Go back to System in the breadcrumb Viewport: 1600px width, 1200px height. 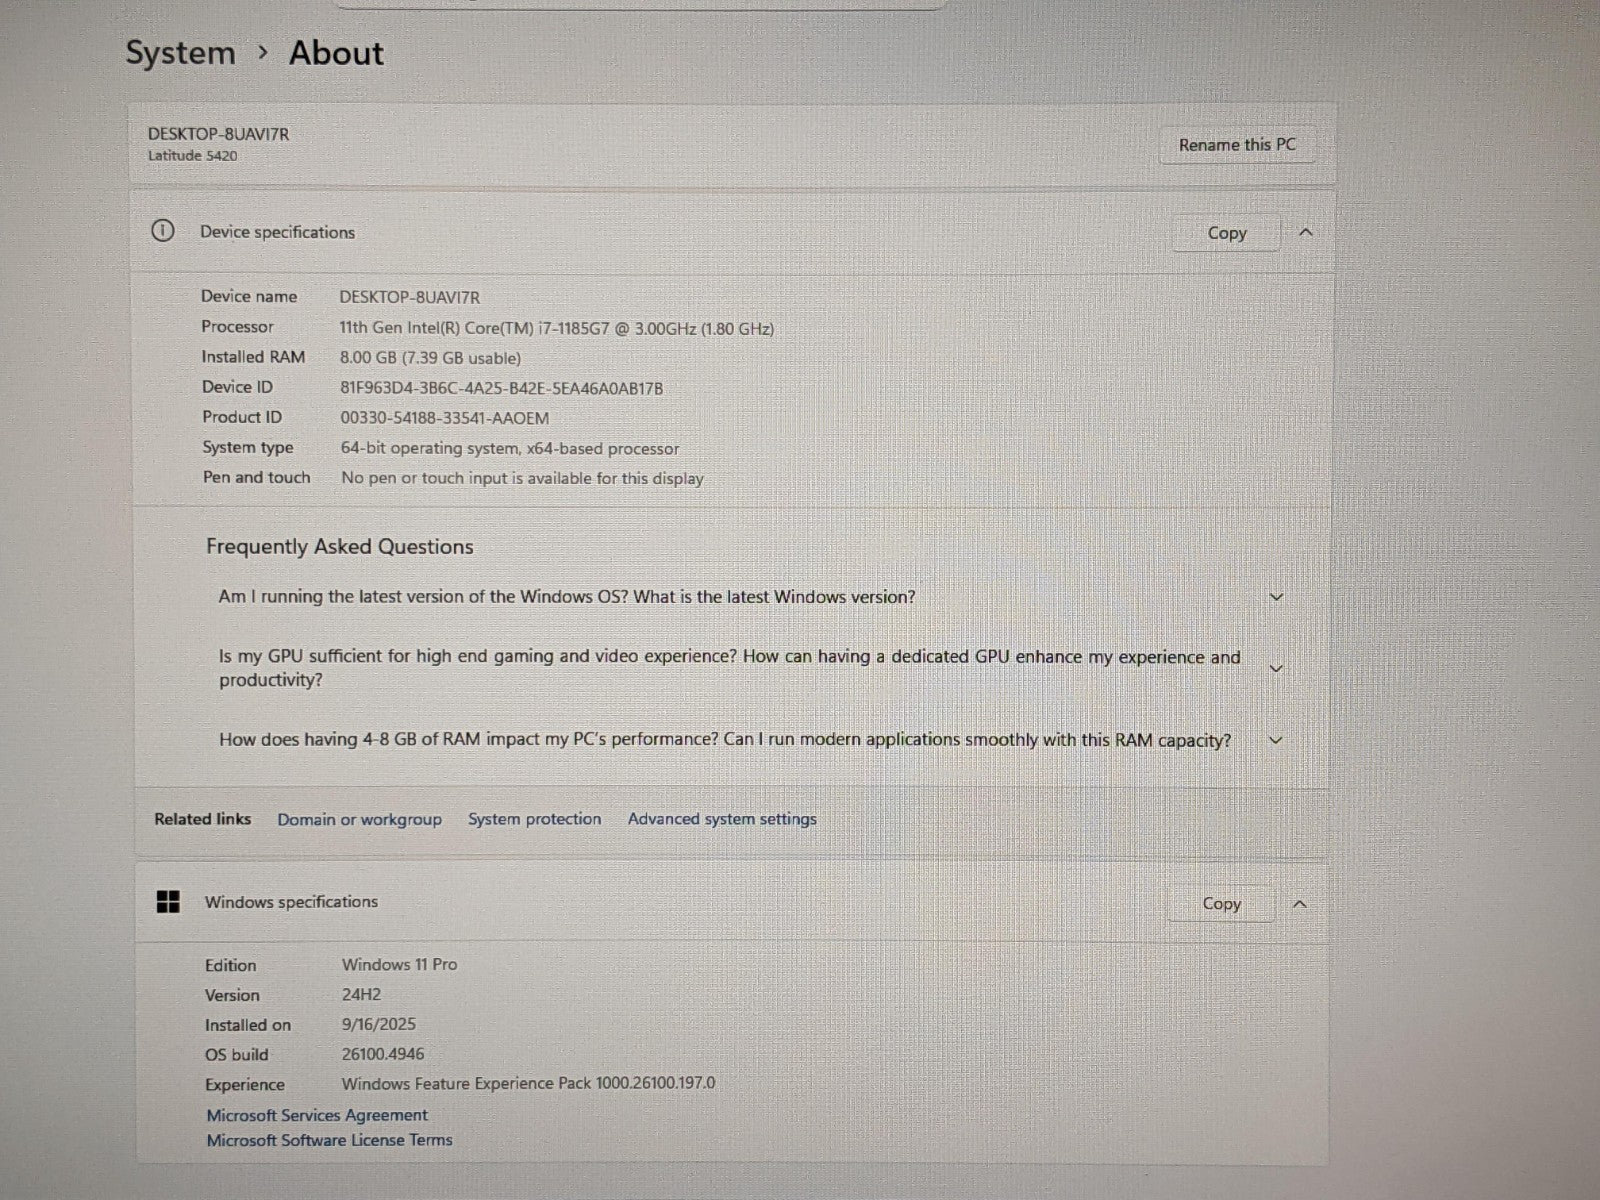pyautogui.click(x=180, y=53)
